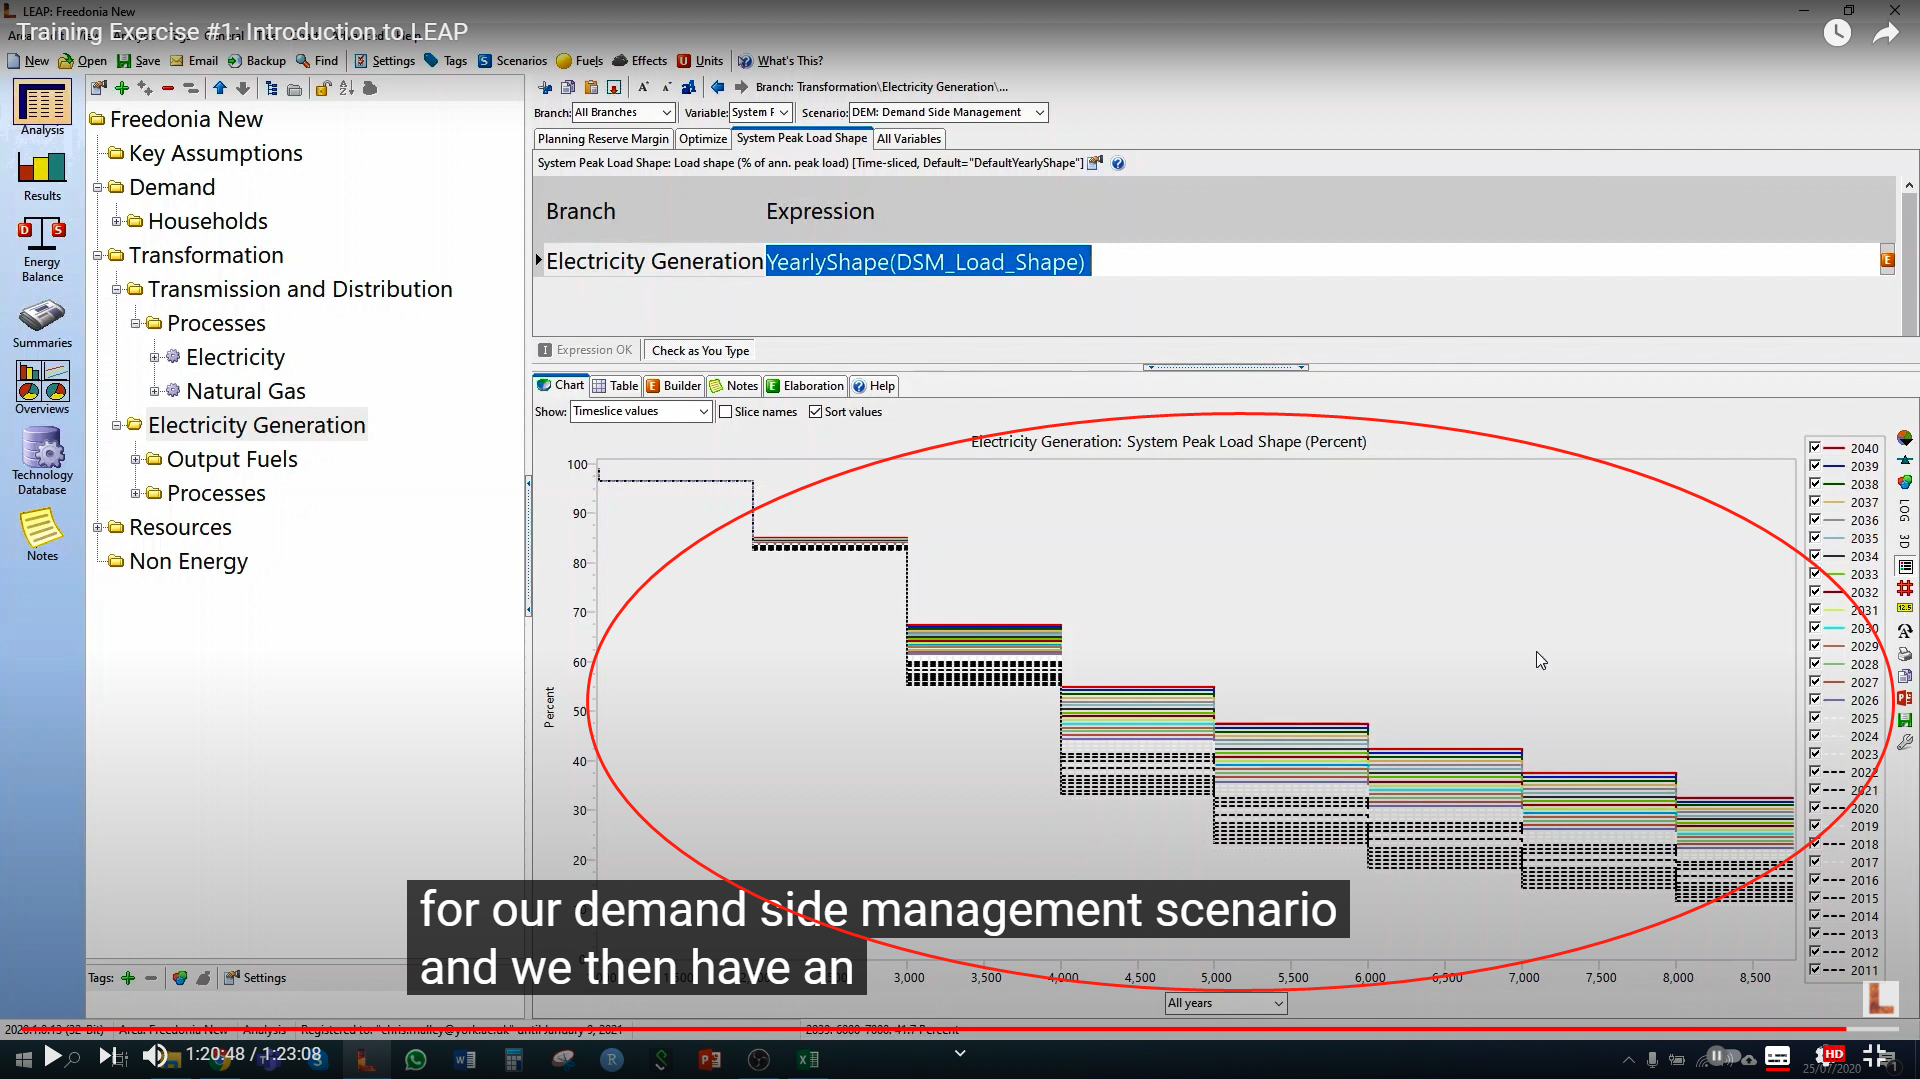This screenshot has height=1079, width=1920.
Task: Open the Overviews view
Action: click(x=42, y=388)
